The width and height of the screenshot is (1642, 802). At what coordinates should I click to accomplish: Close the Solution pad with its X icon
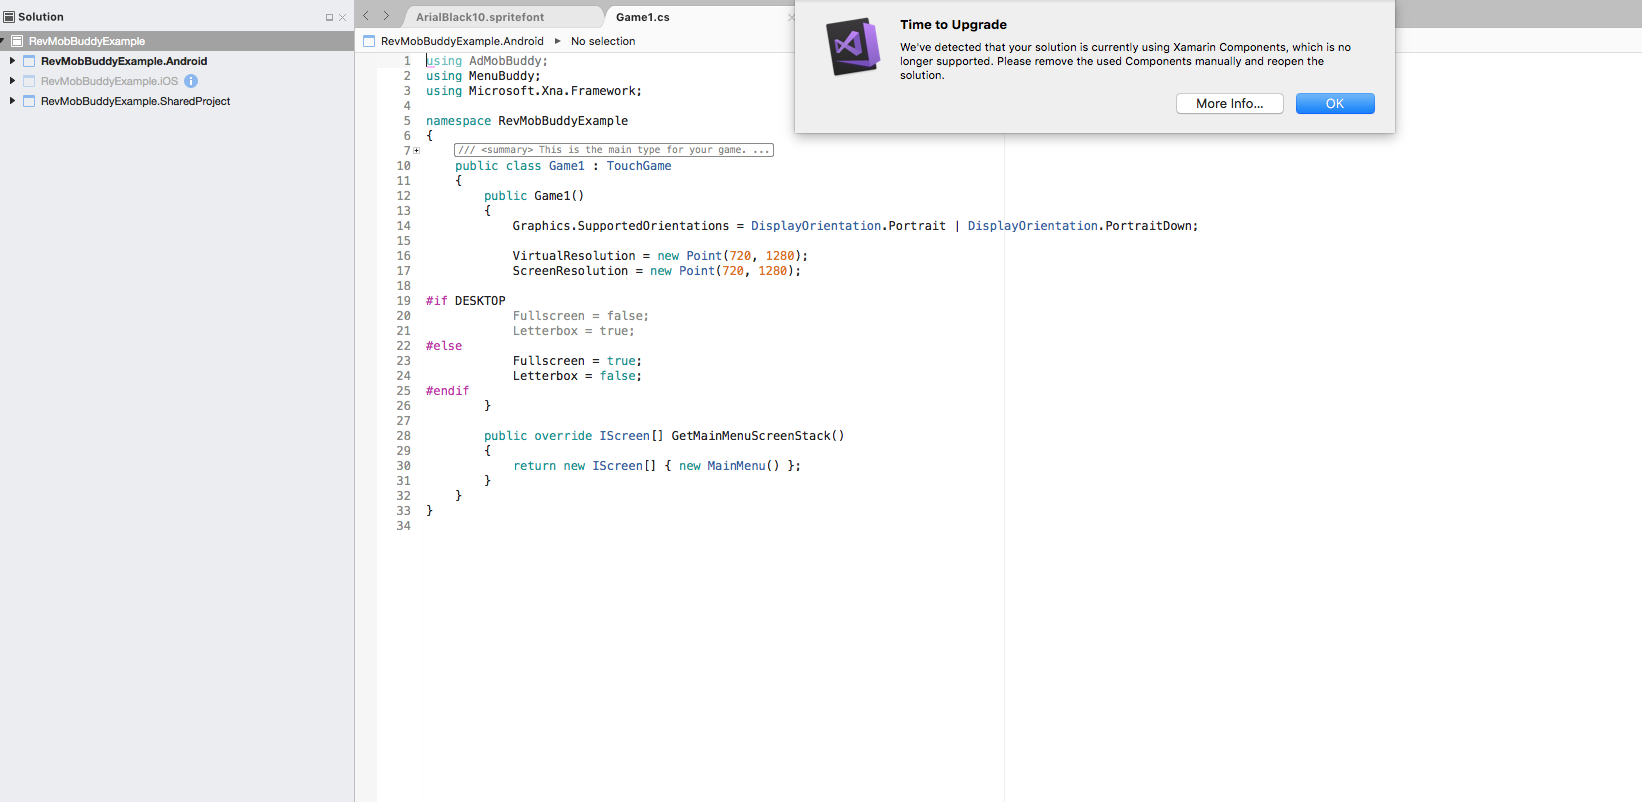coord(342,17)
